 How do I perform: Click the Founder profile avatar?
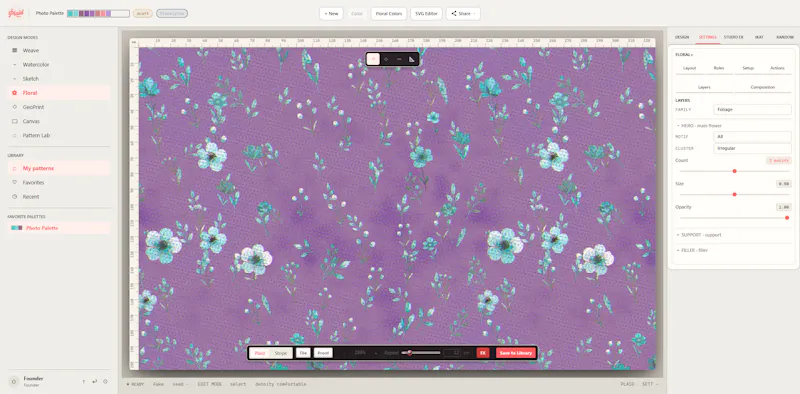coord(14,381)
